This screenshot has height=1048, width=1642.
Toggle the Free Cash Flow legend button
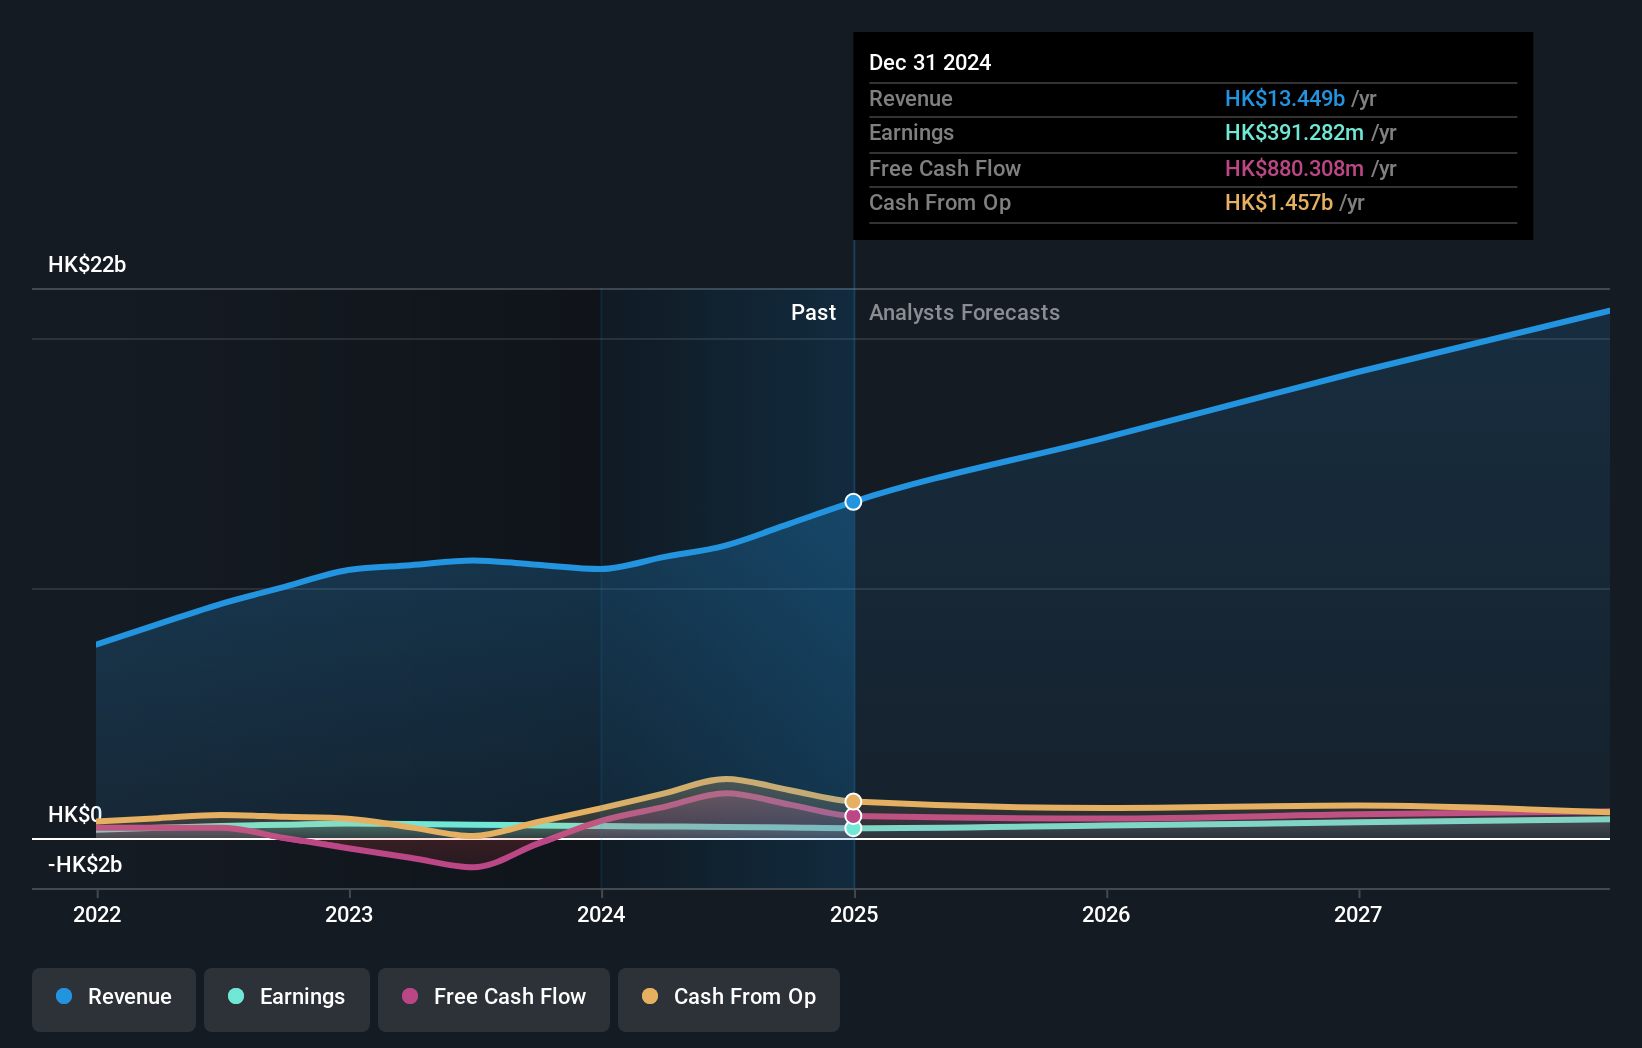494,999
